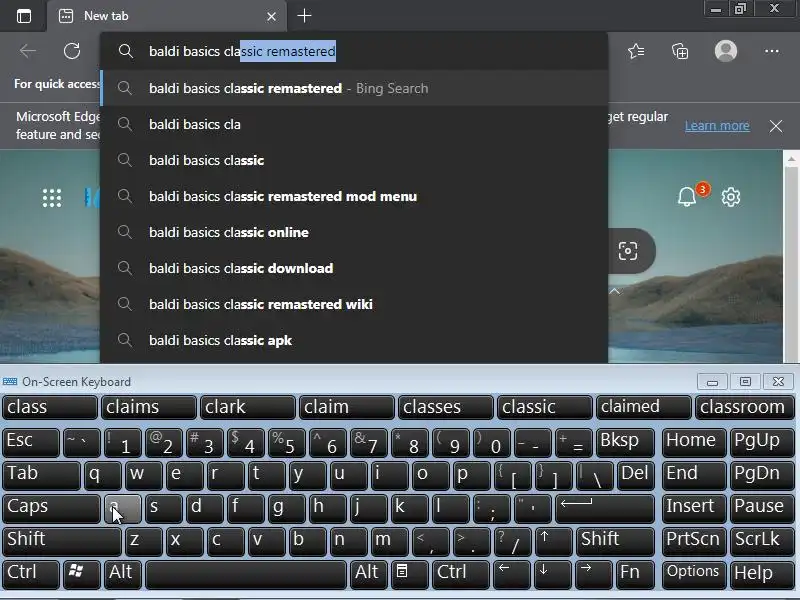This screenshot has width=800, height=600.
Task: Open the Favorites star icon
Action: (x=636, y=51)
